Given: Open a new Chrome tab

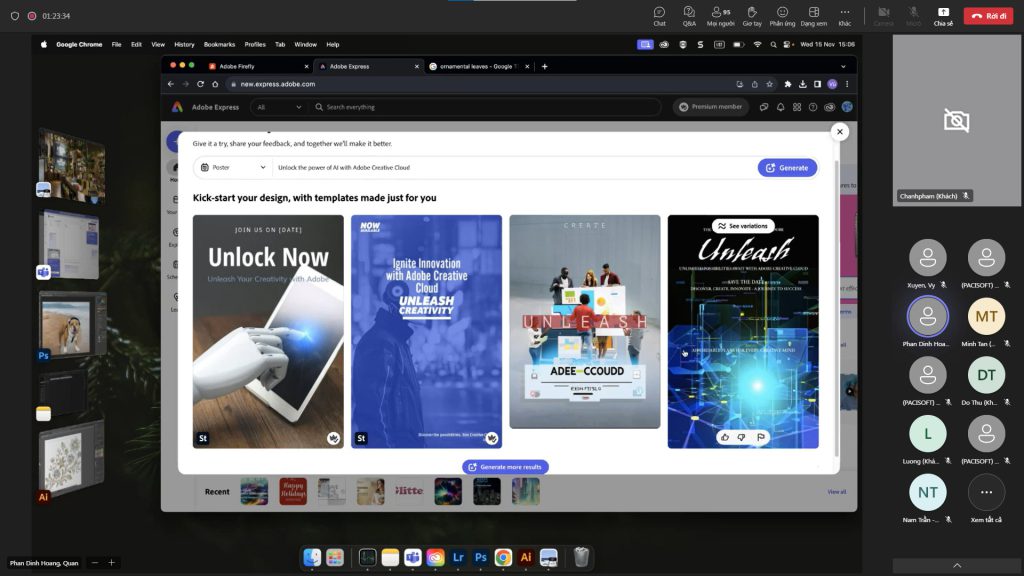Looking at the screenshot, I should click(x=545, y=66).
